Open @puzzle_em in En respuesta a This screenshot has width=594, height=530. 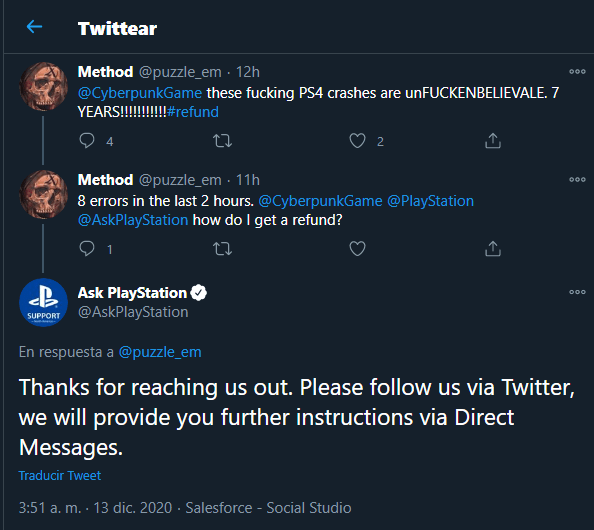pos(160,352)
